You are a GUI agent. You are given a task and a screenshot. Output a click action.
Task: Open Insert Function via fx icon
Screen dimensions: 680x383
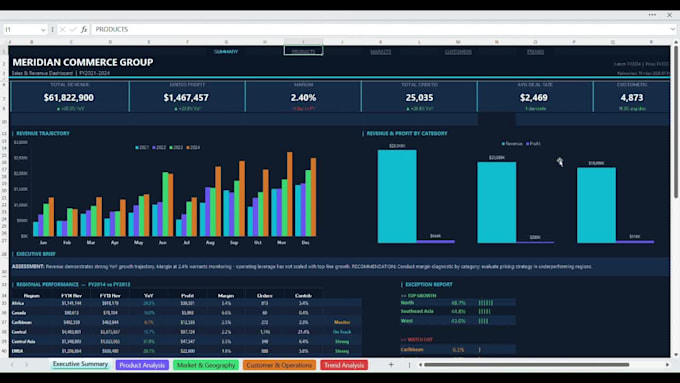pos(84,29)
